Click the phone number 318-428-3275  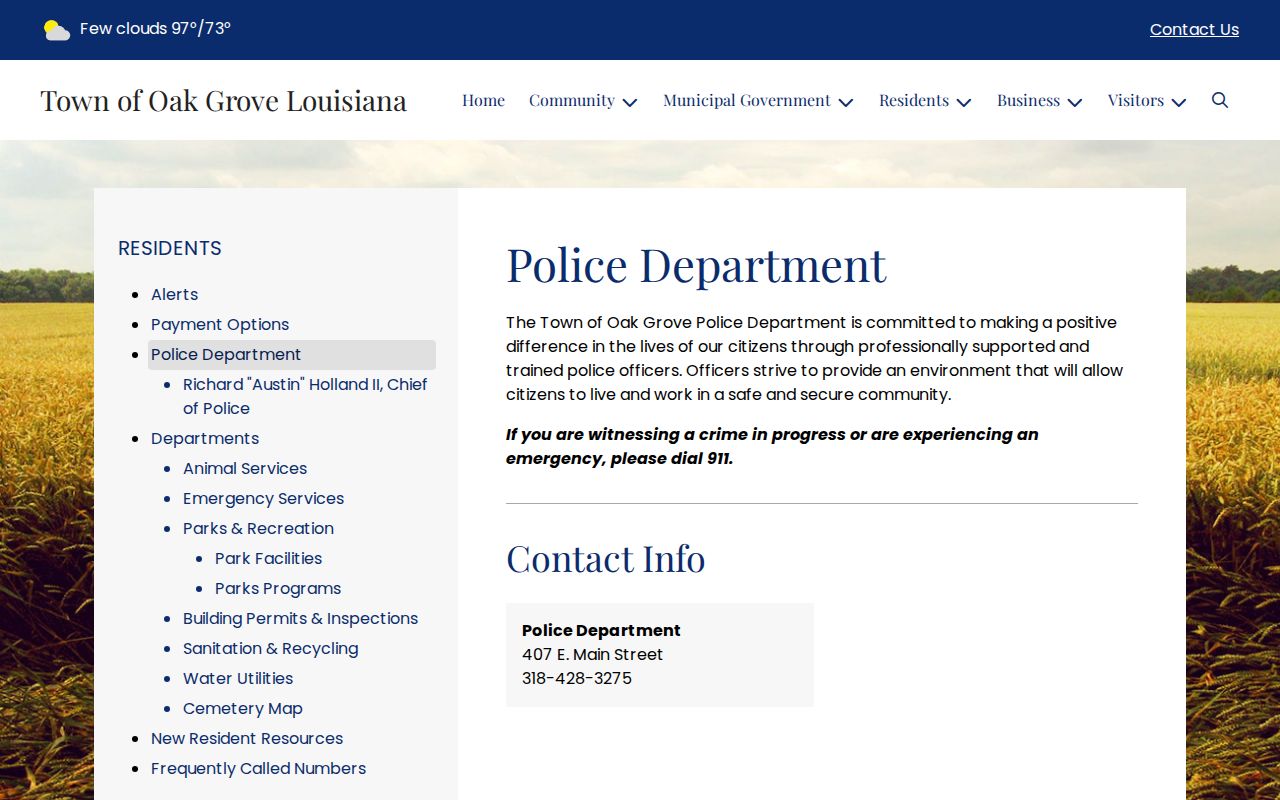coord(577,678)
